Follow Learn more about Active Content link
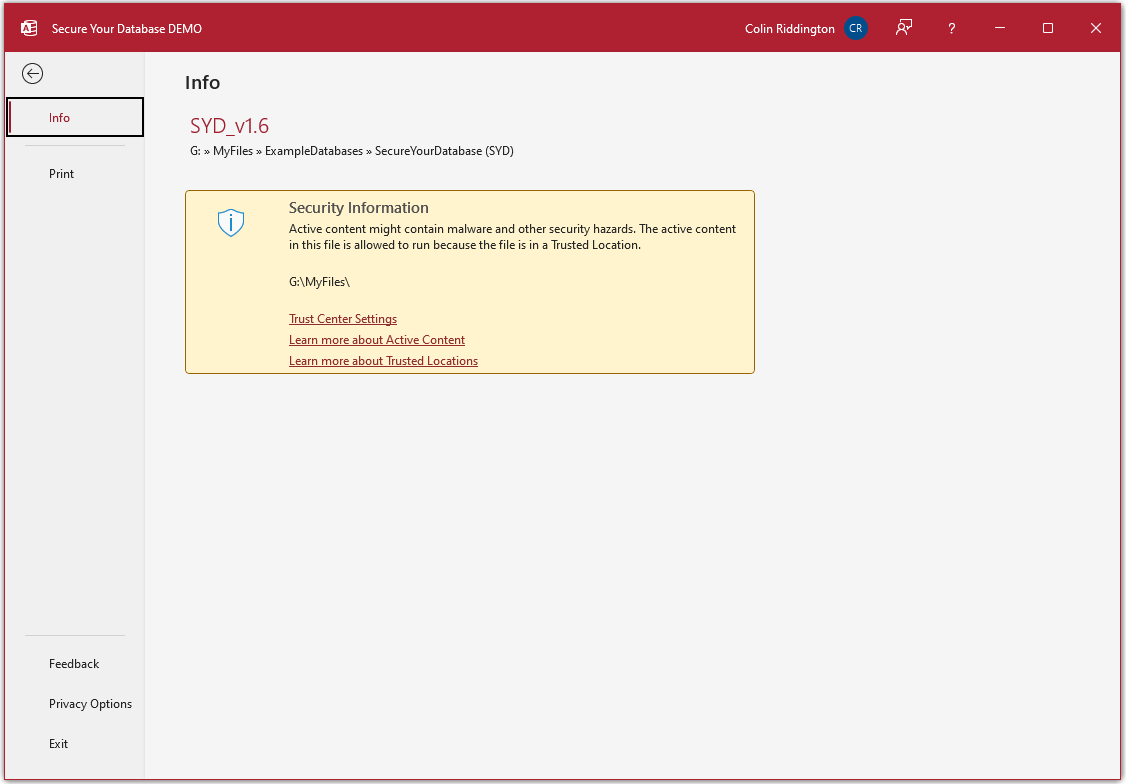The image size is (1126, 784). (377, 340)
